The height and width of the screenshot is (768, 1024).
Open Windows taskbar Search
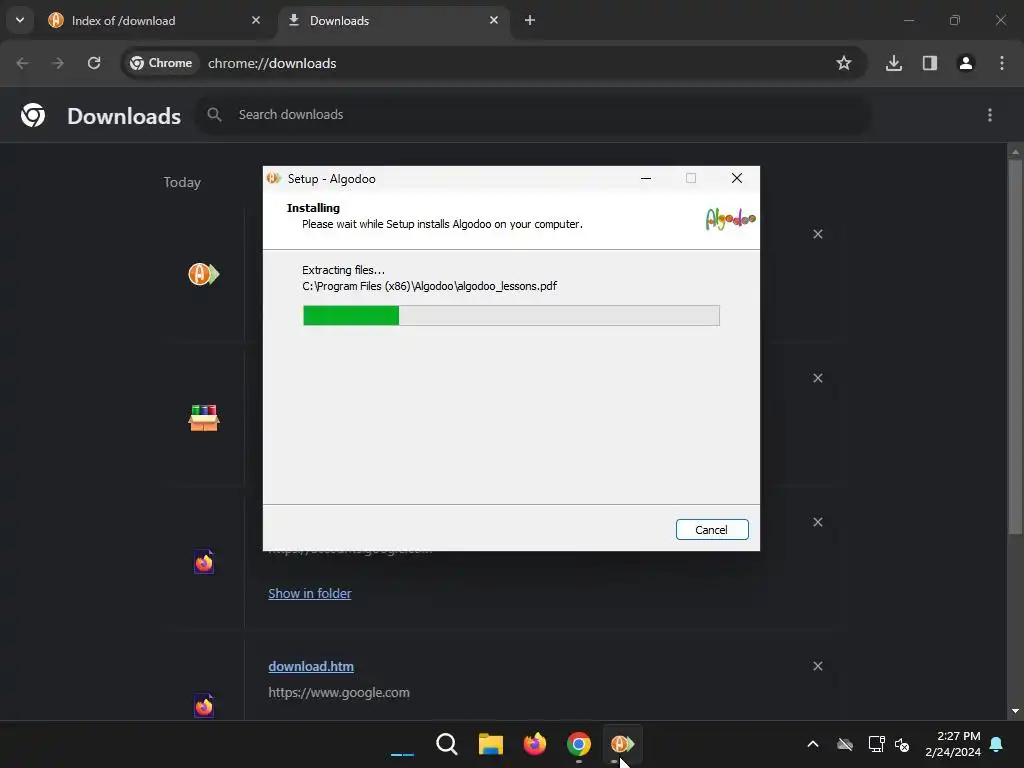pos(447,744)
